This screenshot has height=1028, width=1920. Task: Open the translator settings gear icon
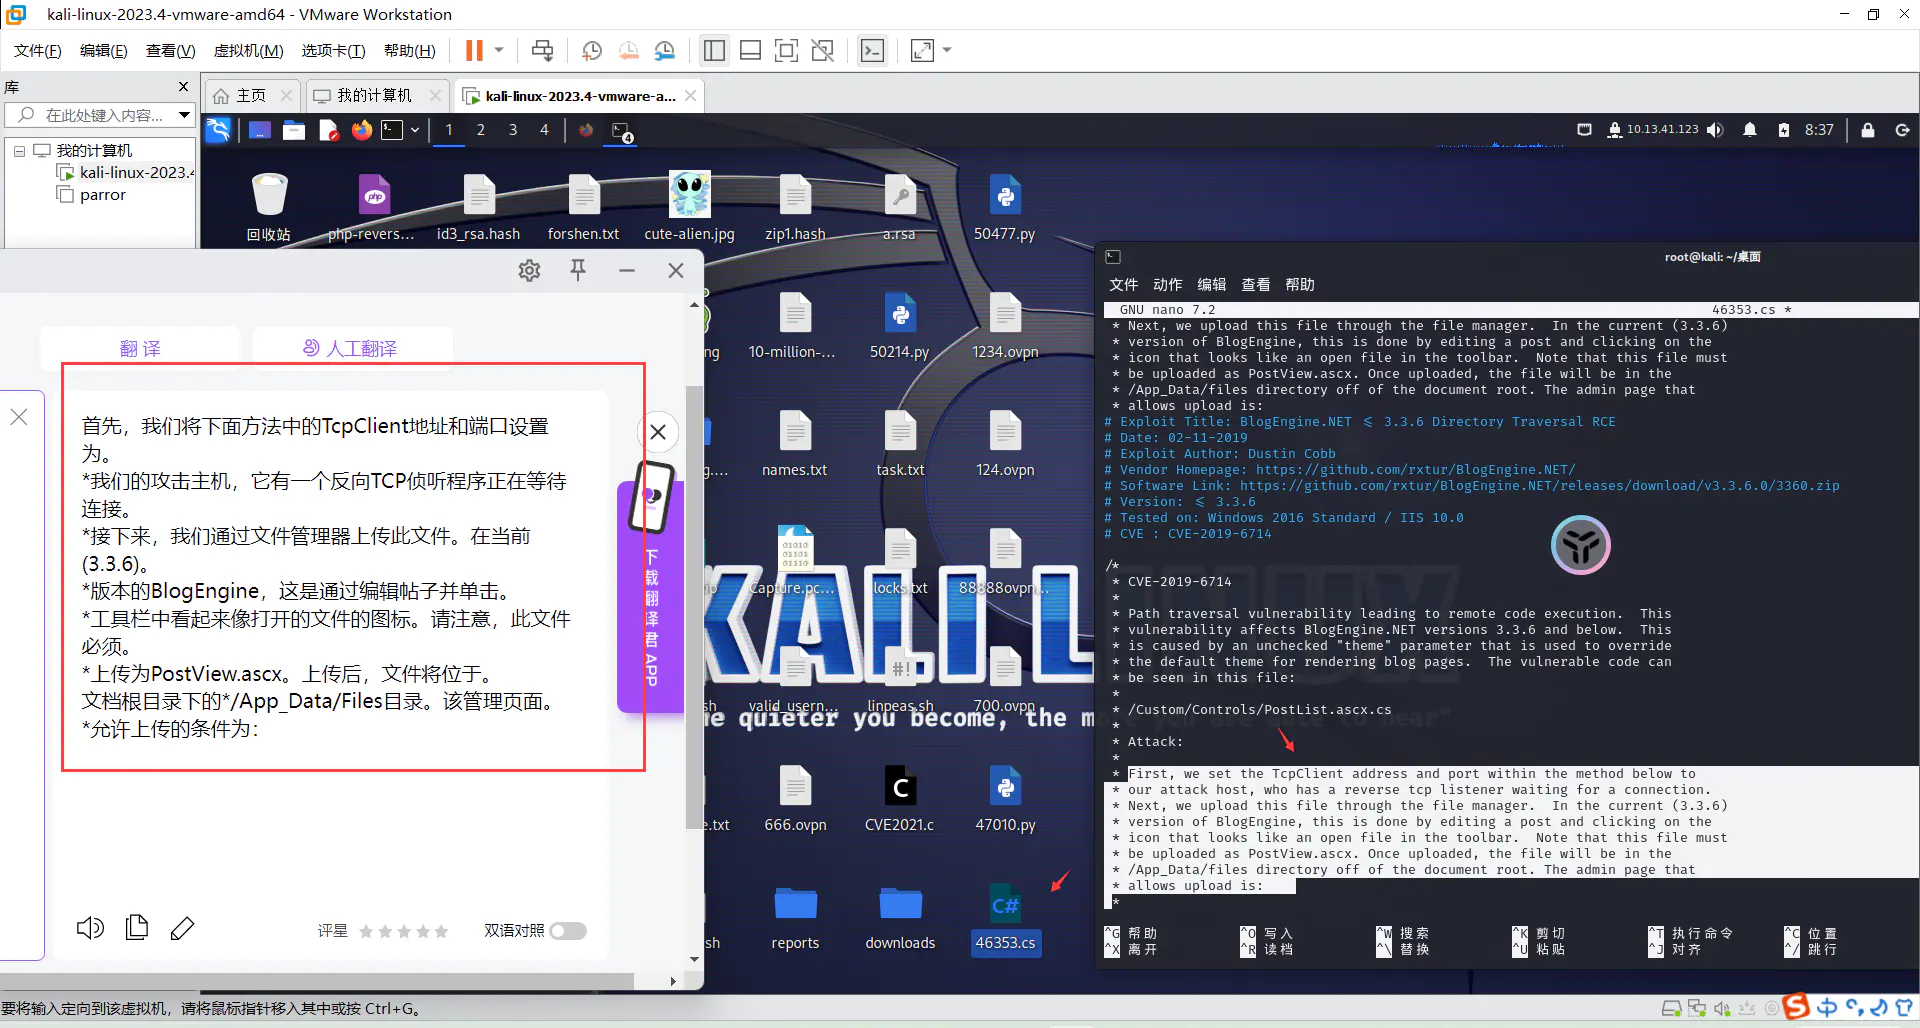(529, 270)
